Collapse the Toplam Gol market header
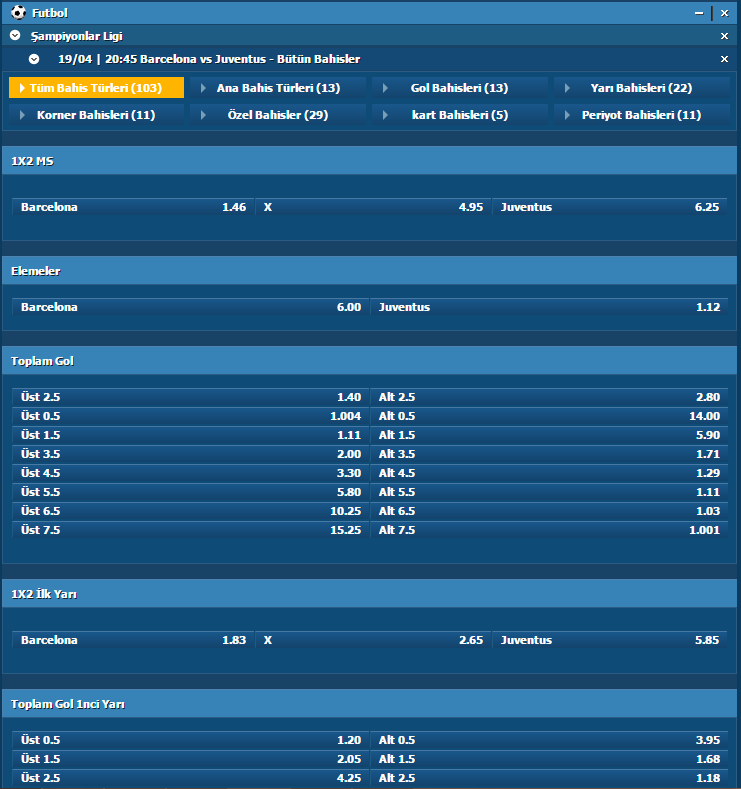 click(370, 361)
